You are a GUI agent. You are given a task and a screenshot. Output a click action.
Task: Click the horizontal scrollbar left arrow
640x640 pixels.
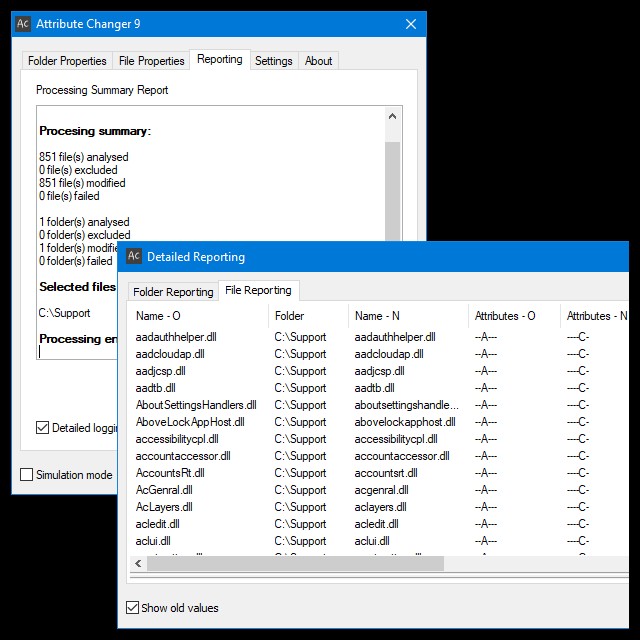pyautogui.click(x=138, y=564)
